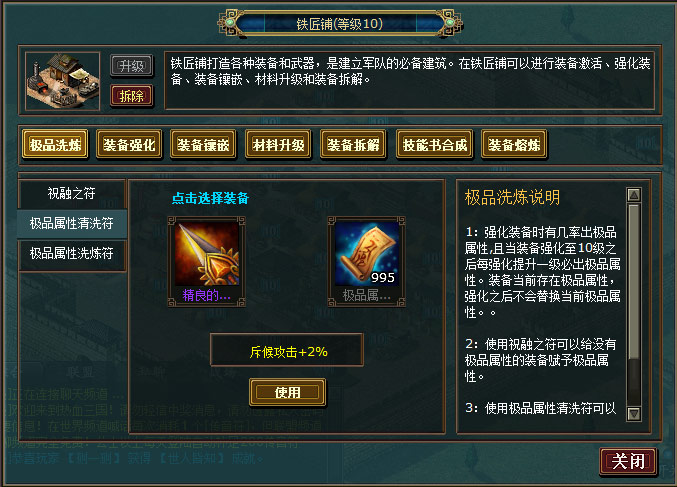The width and height of the screenshot is (677, 487).
Task: Click the red 拆除 demolish button
Action: pos(132,96)
